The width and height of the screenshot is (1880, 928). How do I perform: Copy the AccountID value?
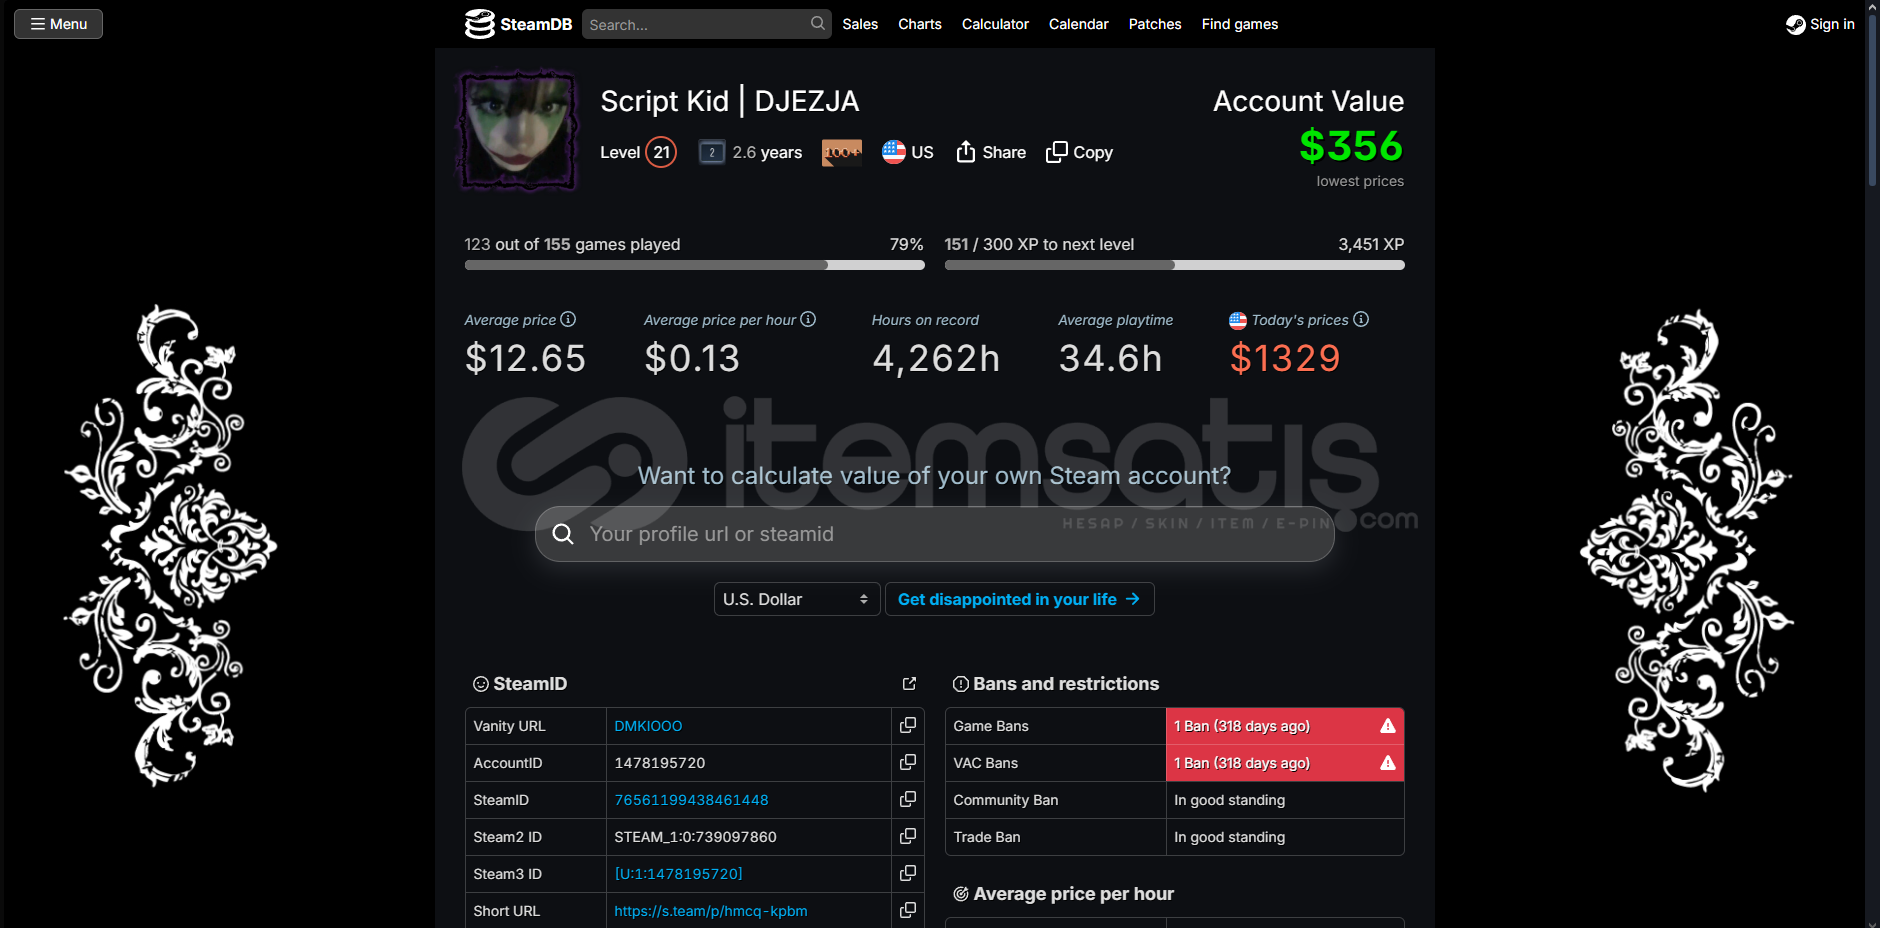pos(908,763)
